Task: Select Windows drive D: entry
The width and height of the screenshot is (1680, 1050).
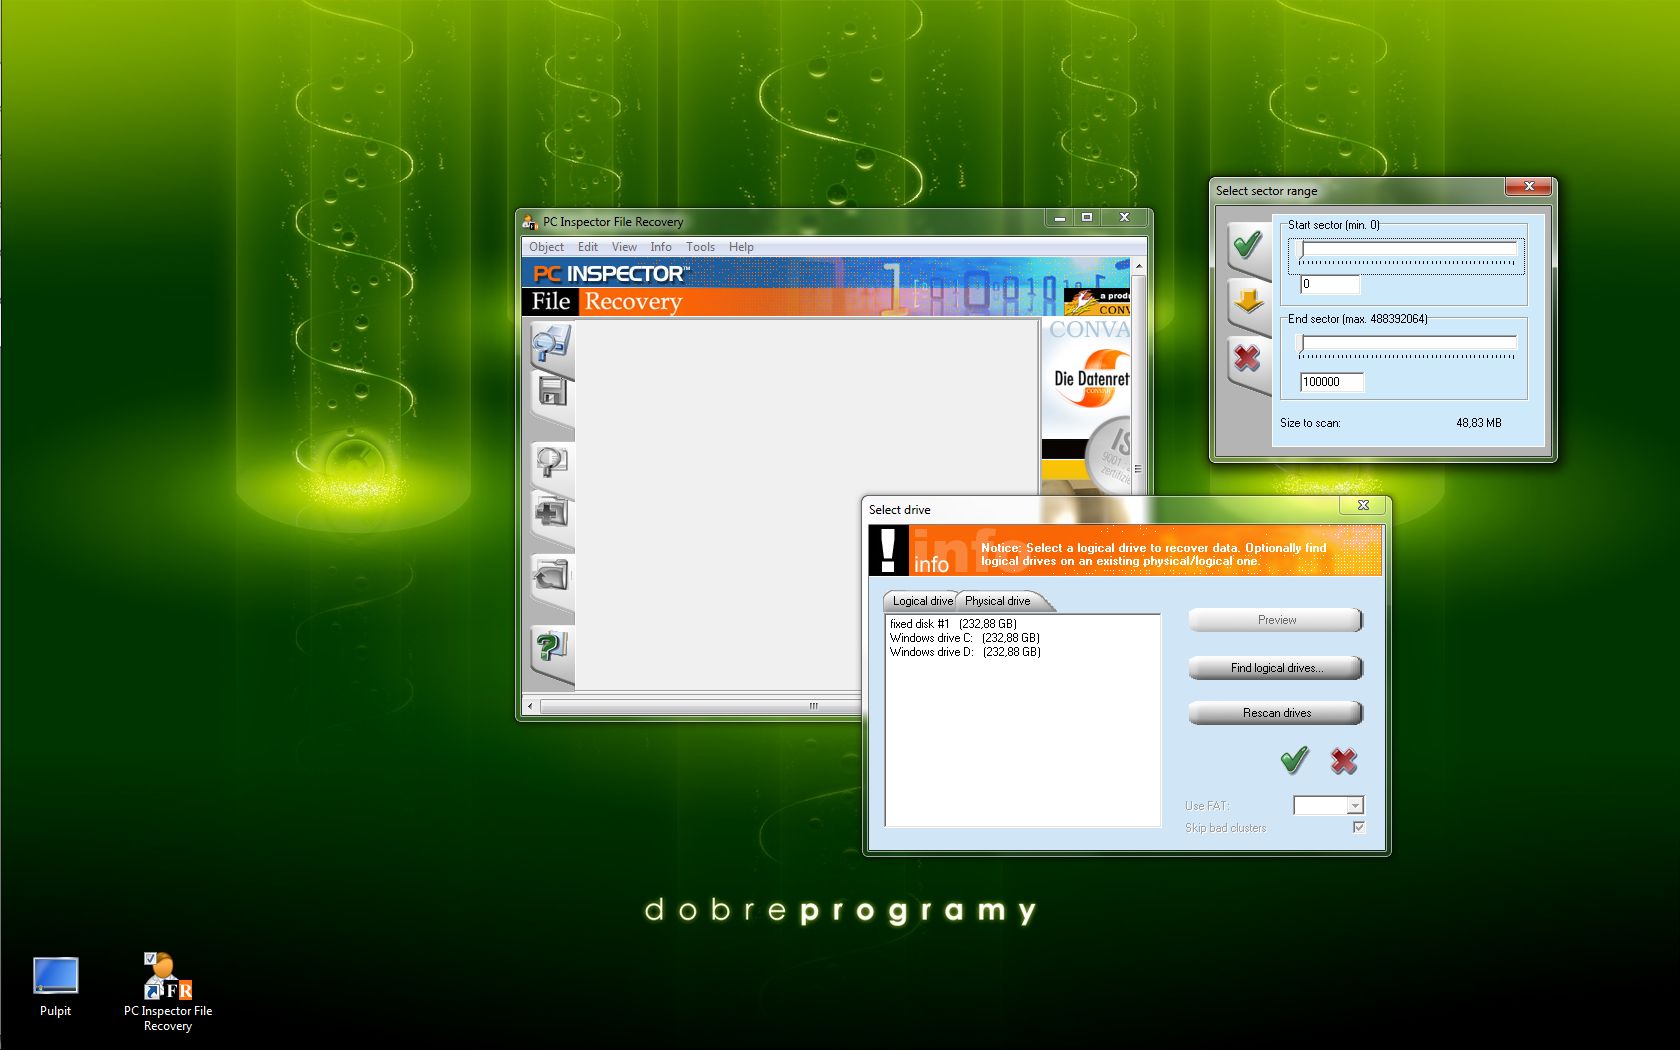Action: pyautogui.click(x=966, y=652)
